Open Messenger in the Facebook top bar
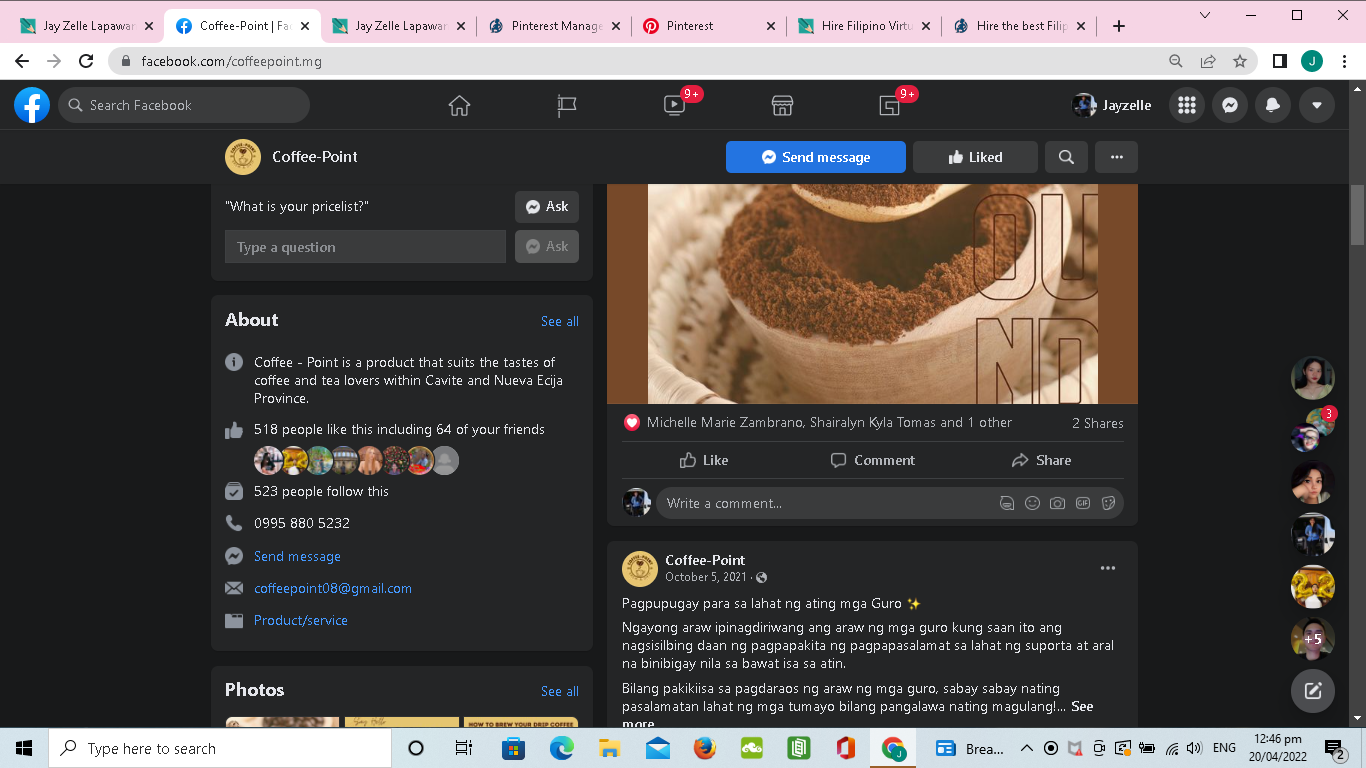The image size is (1366, 768). (x=1230, y=105)
